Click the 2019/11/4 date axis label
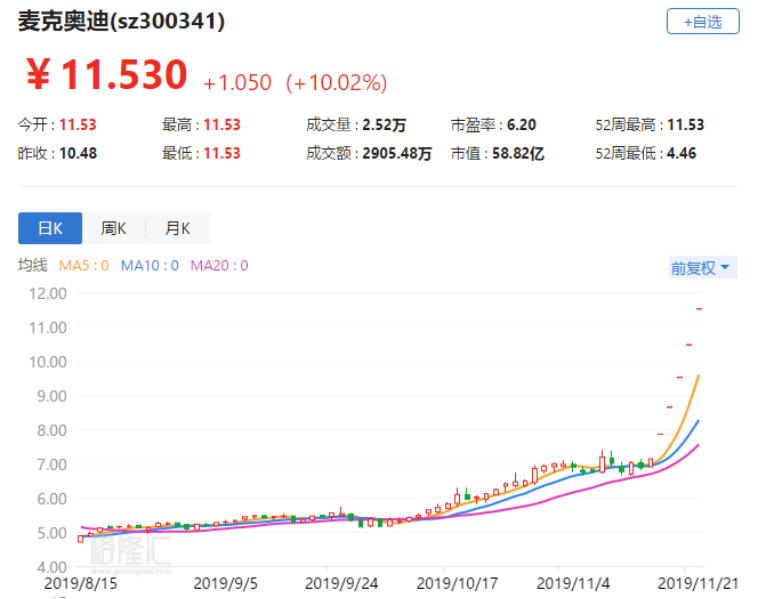Screen dimensions: 775x599 tap(573, 584)
